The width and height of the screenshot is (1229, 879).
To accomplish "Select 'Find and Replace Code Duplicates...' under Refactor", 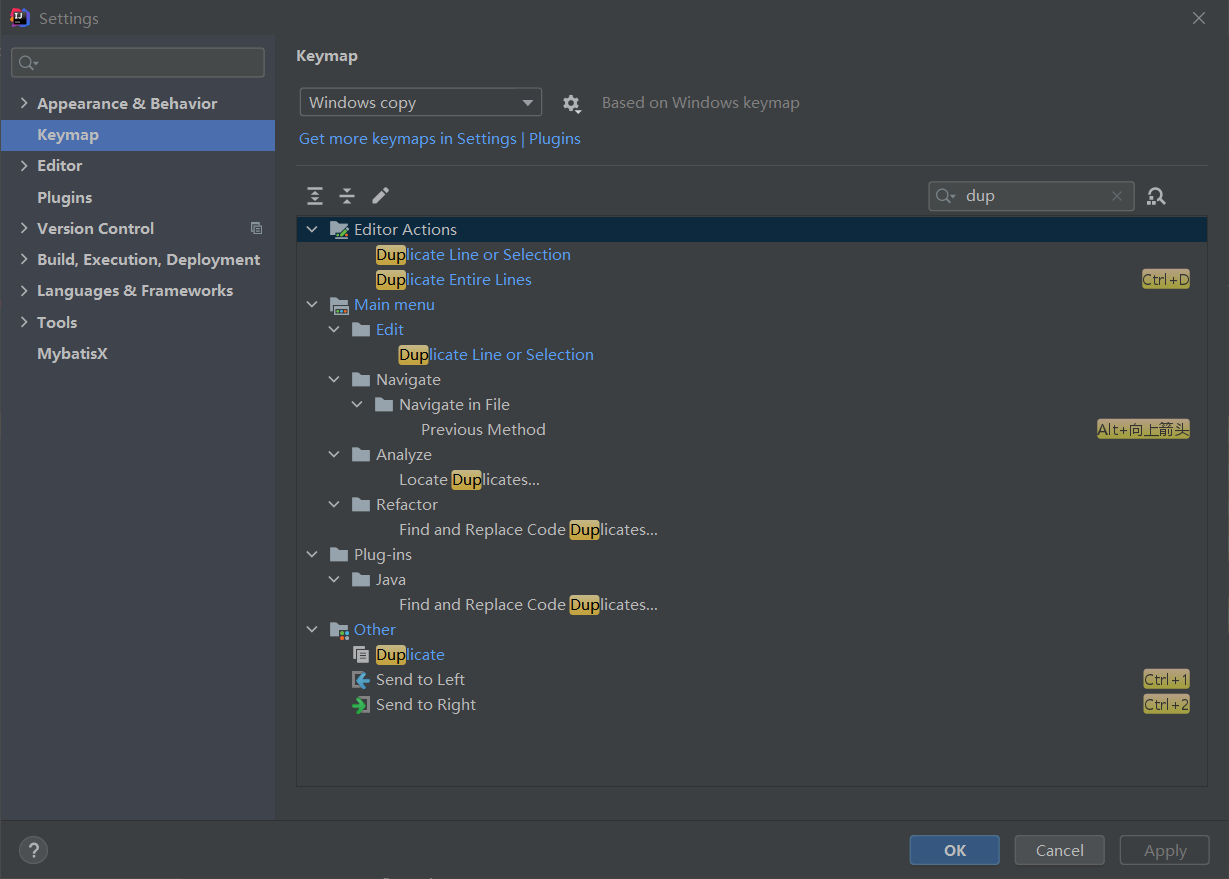I will pyautogui.click(x=752, y=530).
